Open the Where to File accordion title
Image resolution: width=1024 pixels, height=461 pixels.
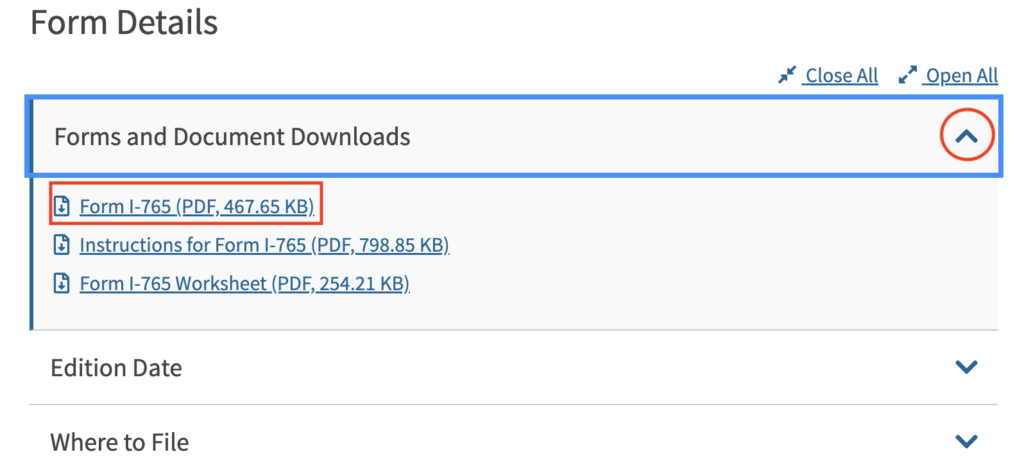[119, 441]
